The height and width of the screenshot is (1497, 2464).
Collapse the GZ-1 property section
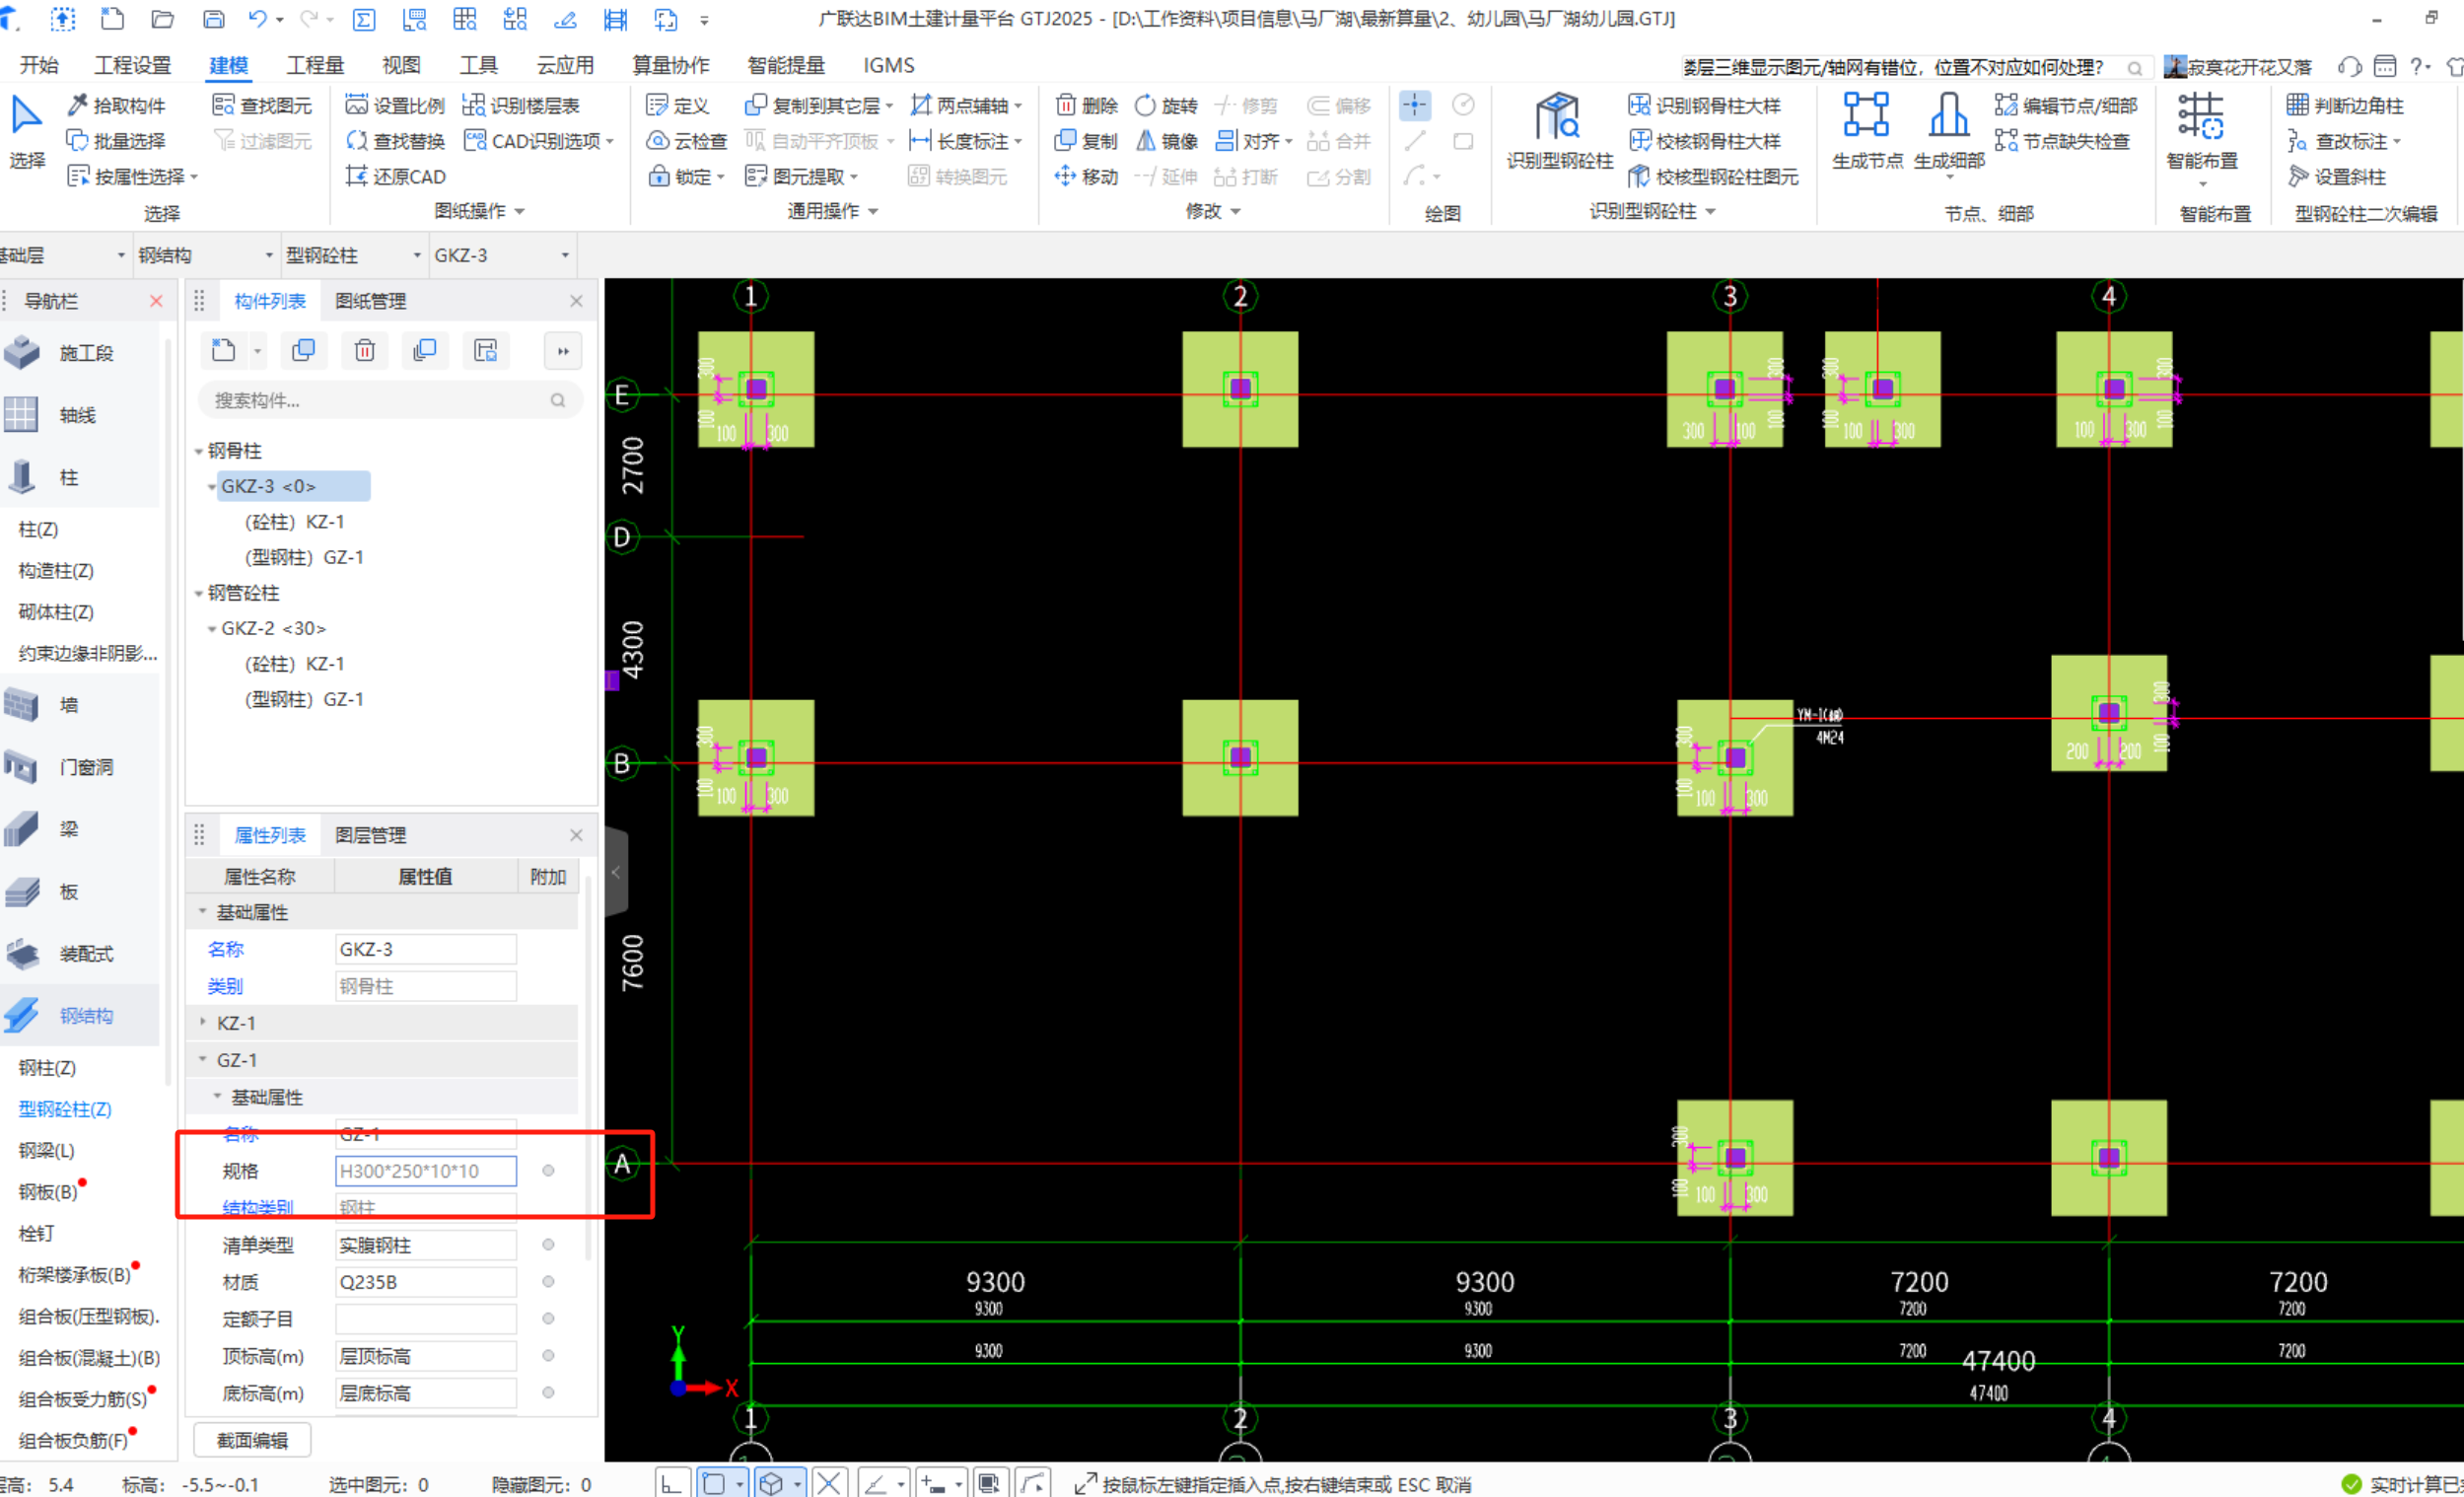pyautogui.click(x=203, y=1059)
